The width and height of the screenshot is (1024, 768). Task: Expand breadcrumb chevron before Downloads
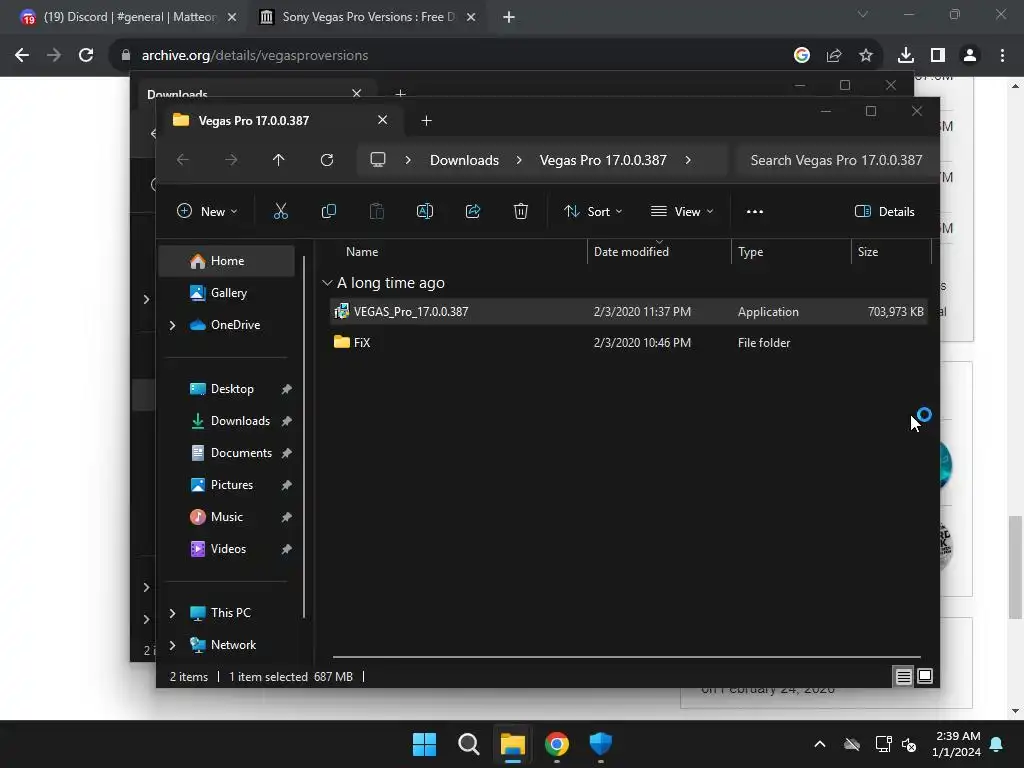tap(408, 160)
